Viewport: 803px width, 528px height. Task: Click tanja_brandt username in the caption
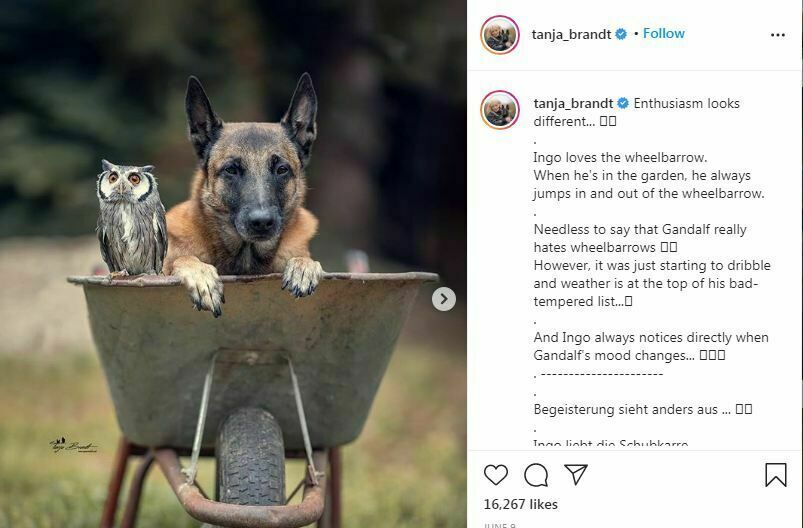pyautogui.click(x=572, y=103)
